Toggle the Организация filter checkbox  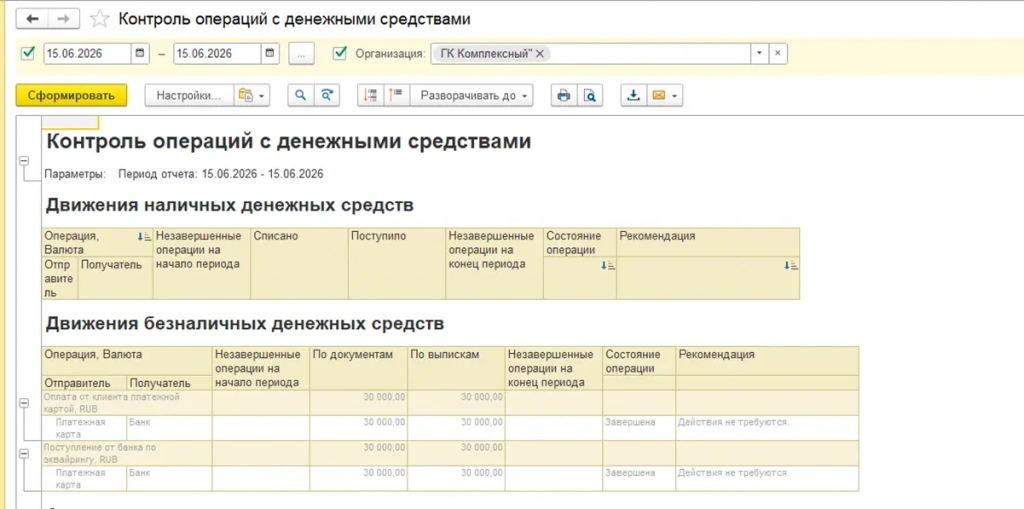click(x=340, y=54)
